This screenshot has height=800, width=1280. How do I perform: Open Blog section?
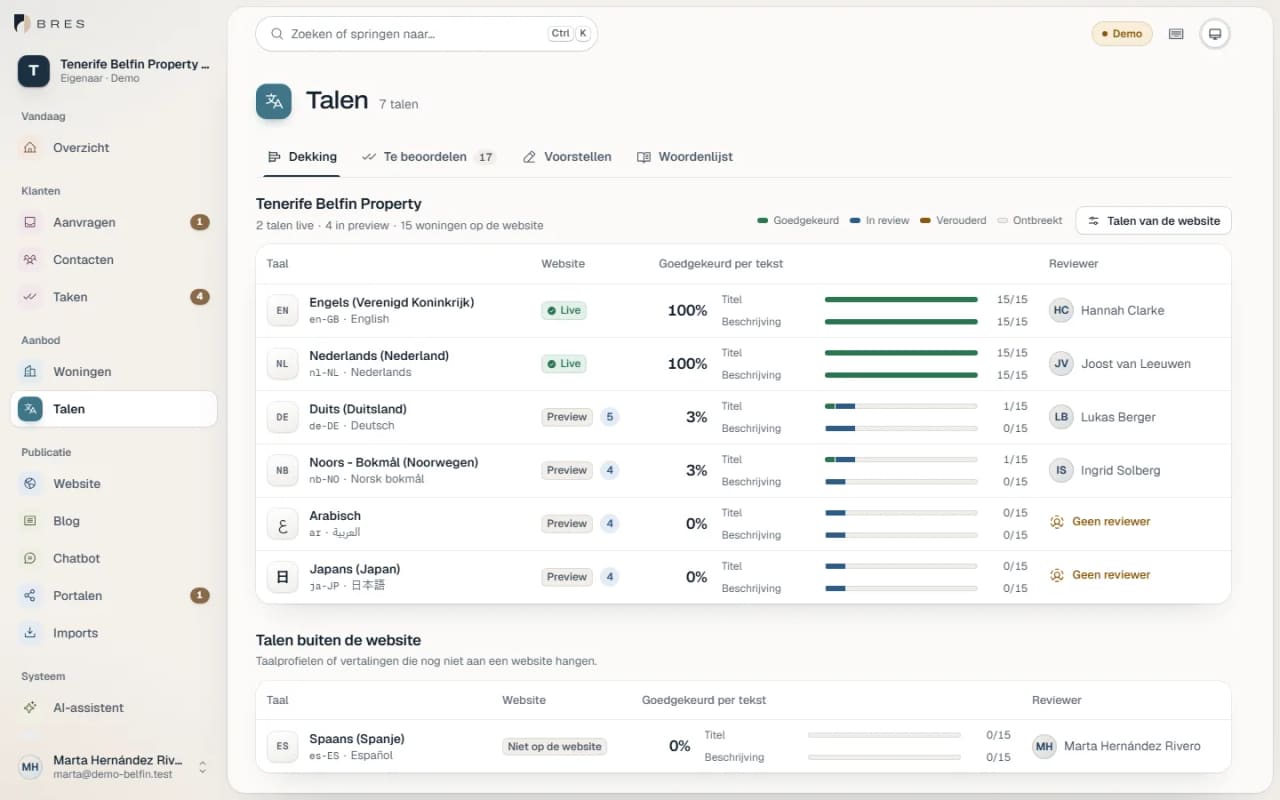pyautogui.click(x=113, y=521)
